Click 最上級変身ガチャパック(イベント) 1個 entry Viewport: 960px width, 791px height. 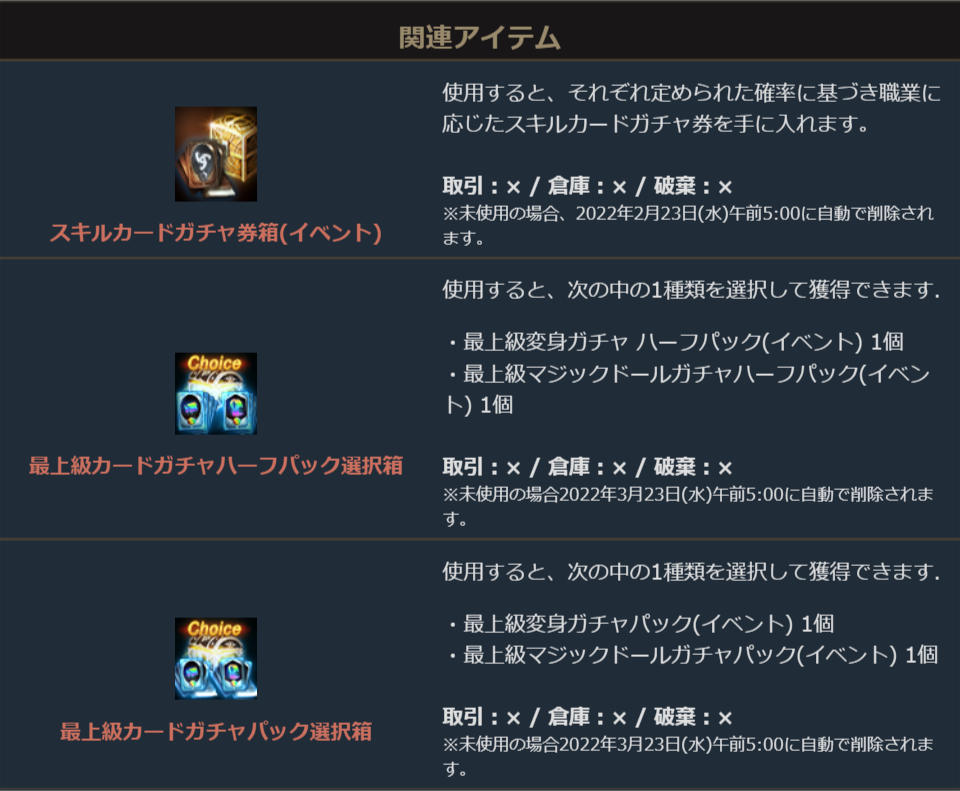[x=640, y=624]
